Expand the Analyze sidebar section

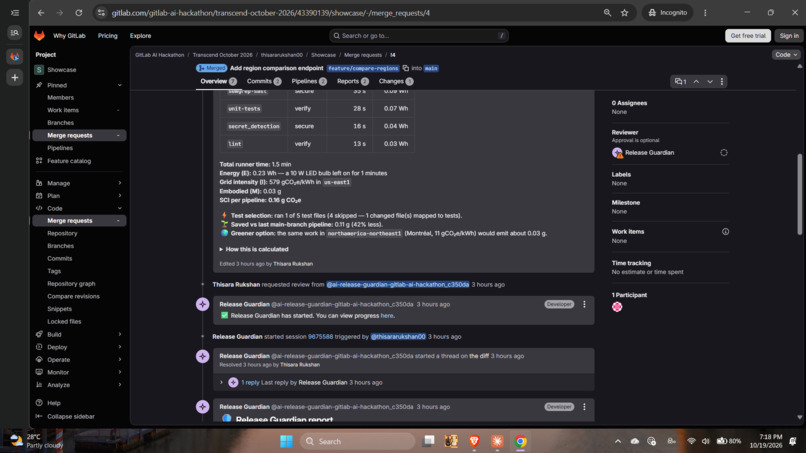[120, 385]
